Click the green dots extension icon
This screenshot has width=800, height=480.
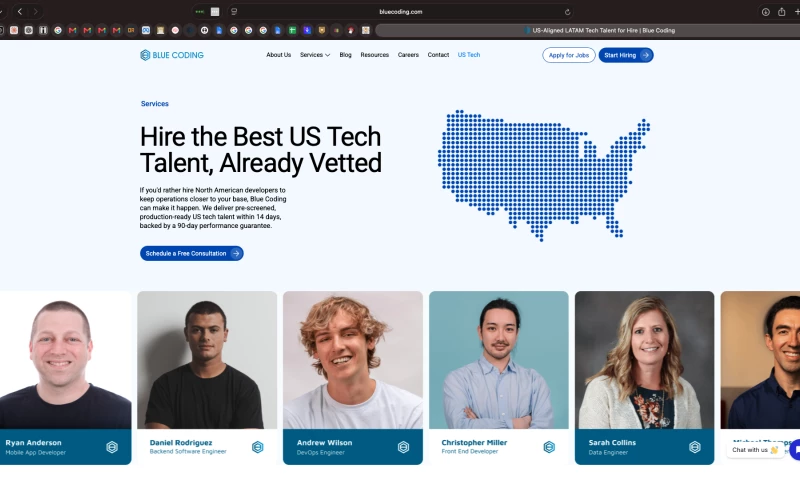tap(199, 12)
